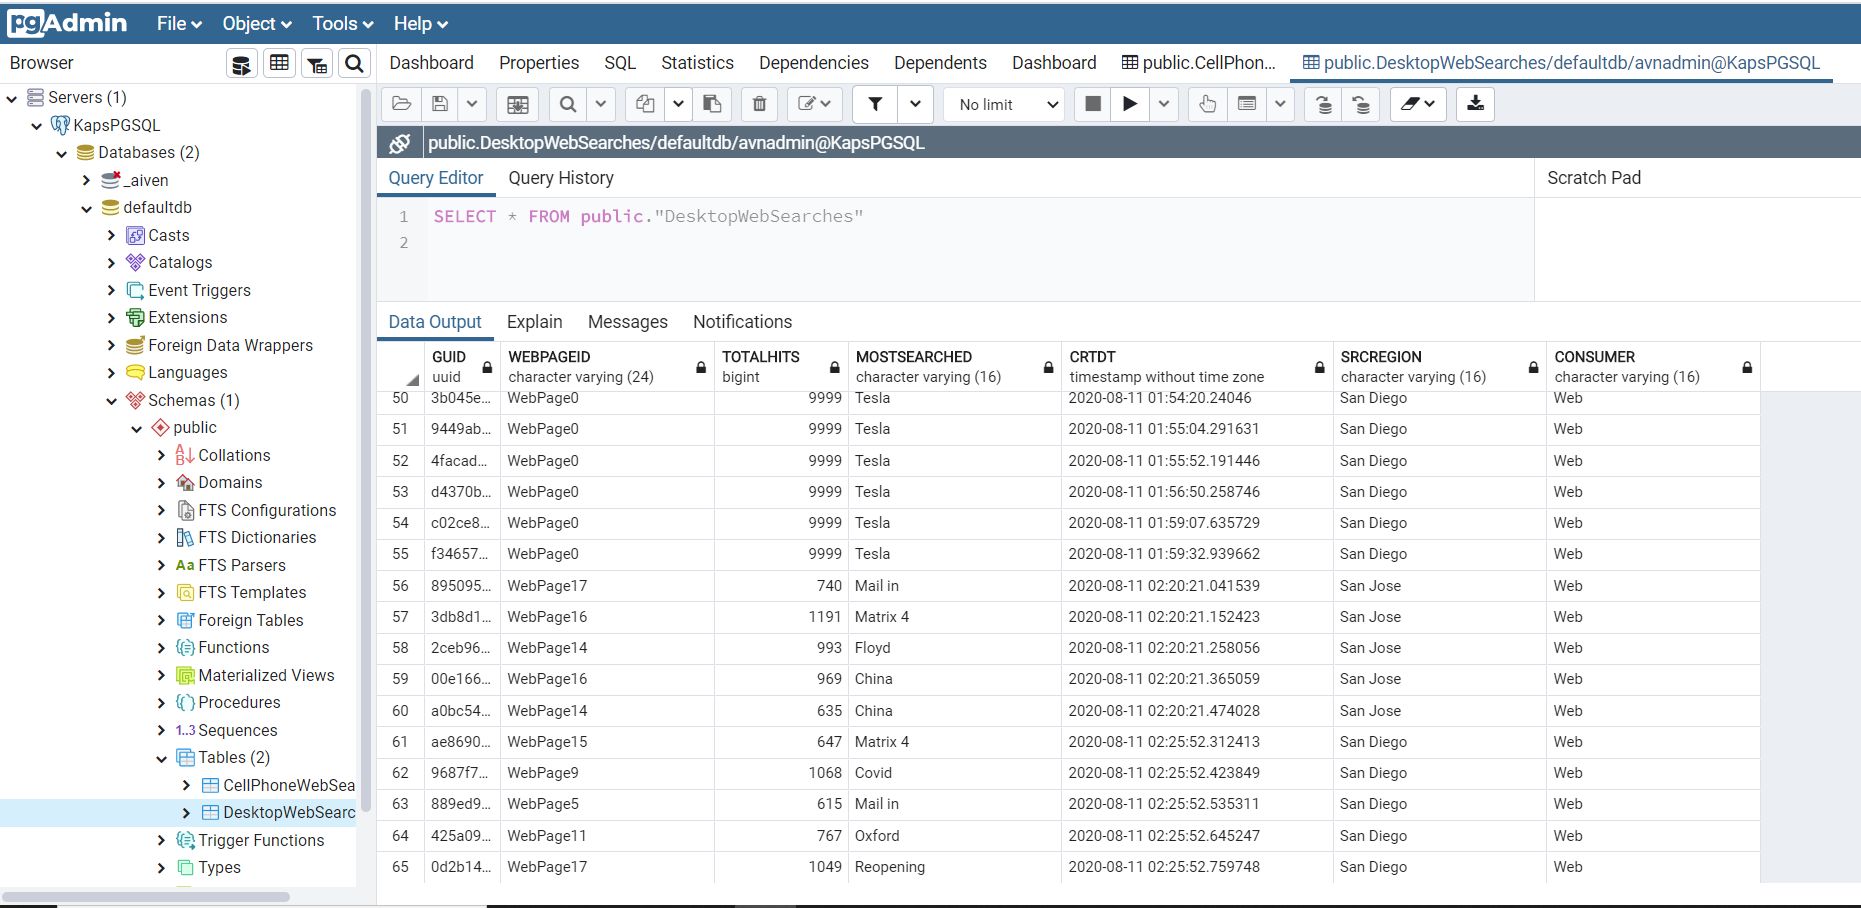The width and height of the screenshot is (1861, 908).
Task: Click the Explain Analyze icon
Action: coord(1246,104)
